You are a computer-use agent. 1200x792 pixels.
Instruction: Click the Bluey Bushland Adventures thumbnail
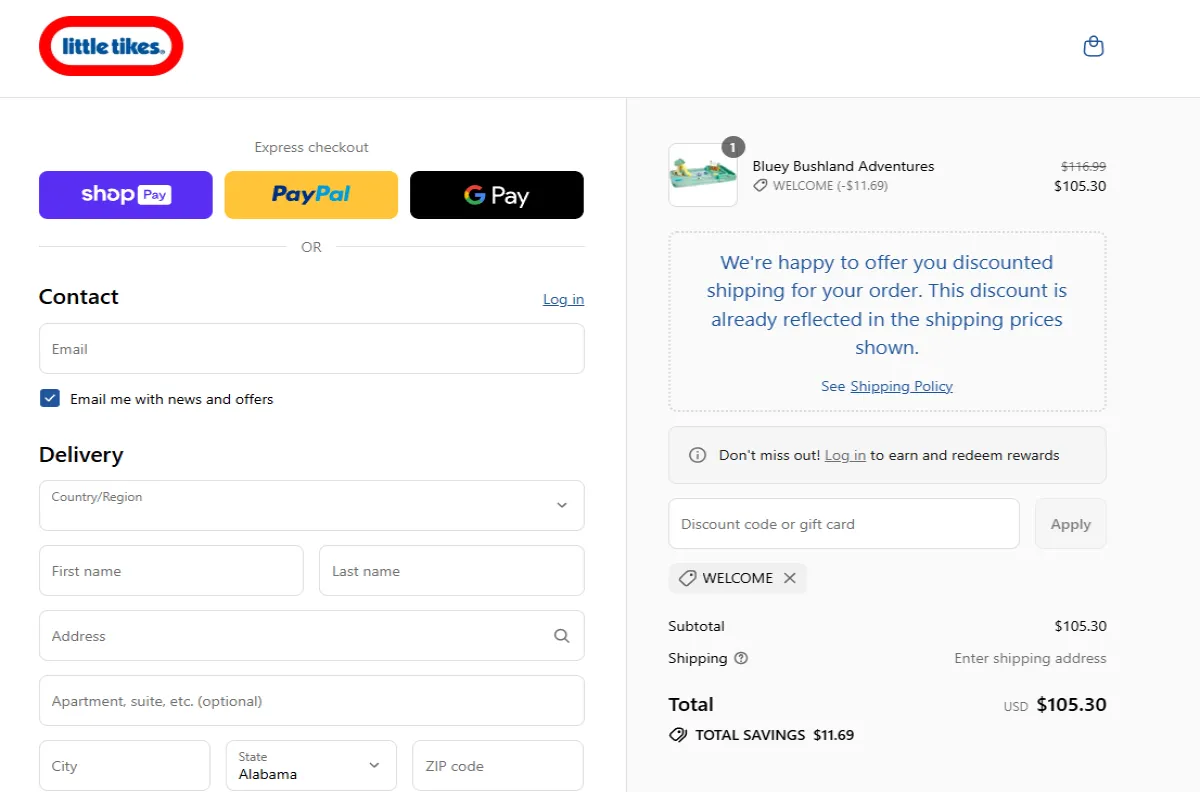click(702, 174)
